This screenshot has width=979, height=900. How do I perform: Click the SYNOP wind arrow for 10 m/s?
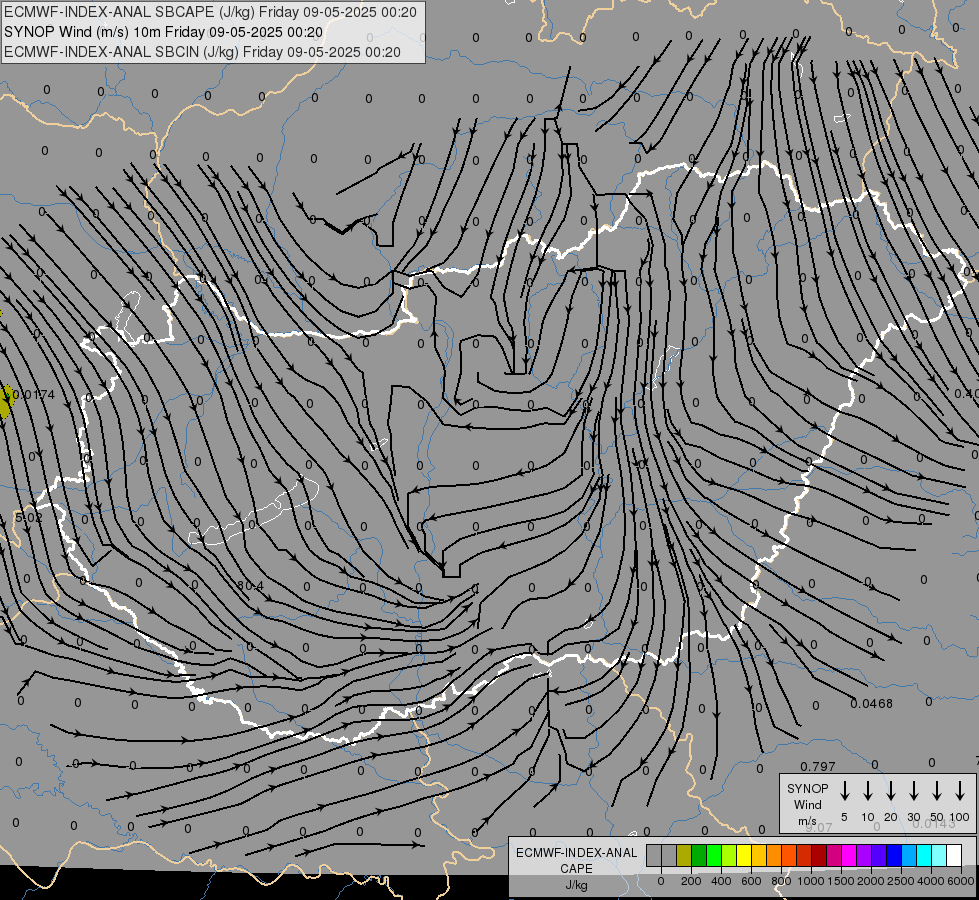[x=867, y=790]
